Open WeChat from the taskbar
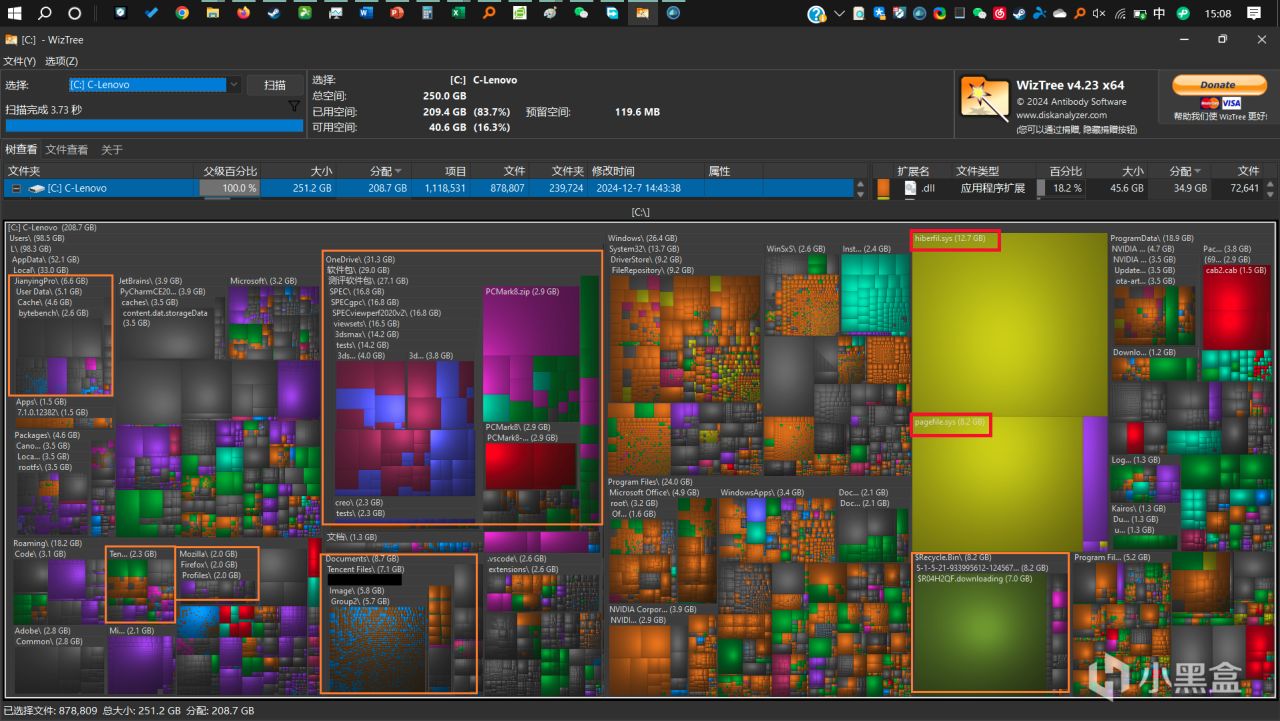The height and width of the screenshot is (721, 1280). tap(581, 13)
